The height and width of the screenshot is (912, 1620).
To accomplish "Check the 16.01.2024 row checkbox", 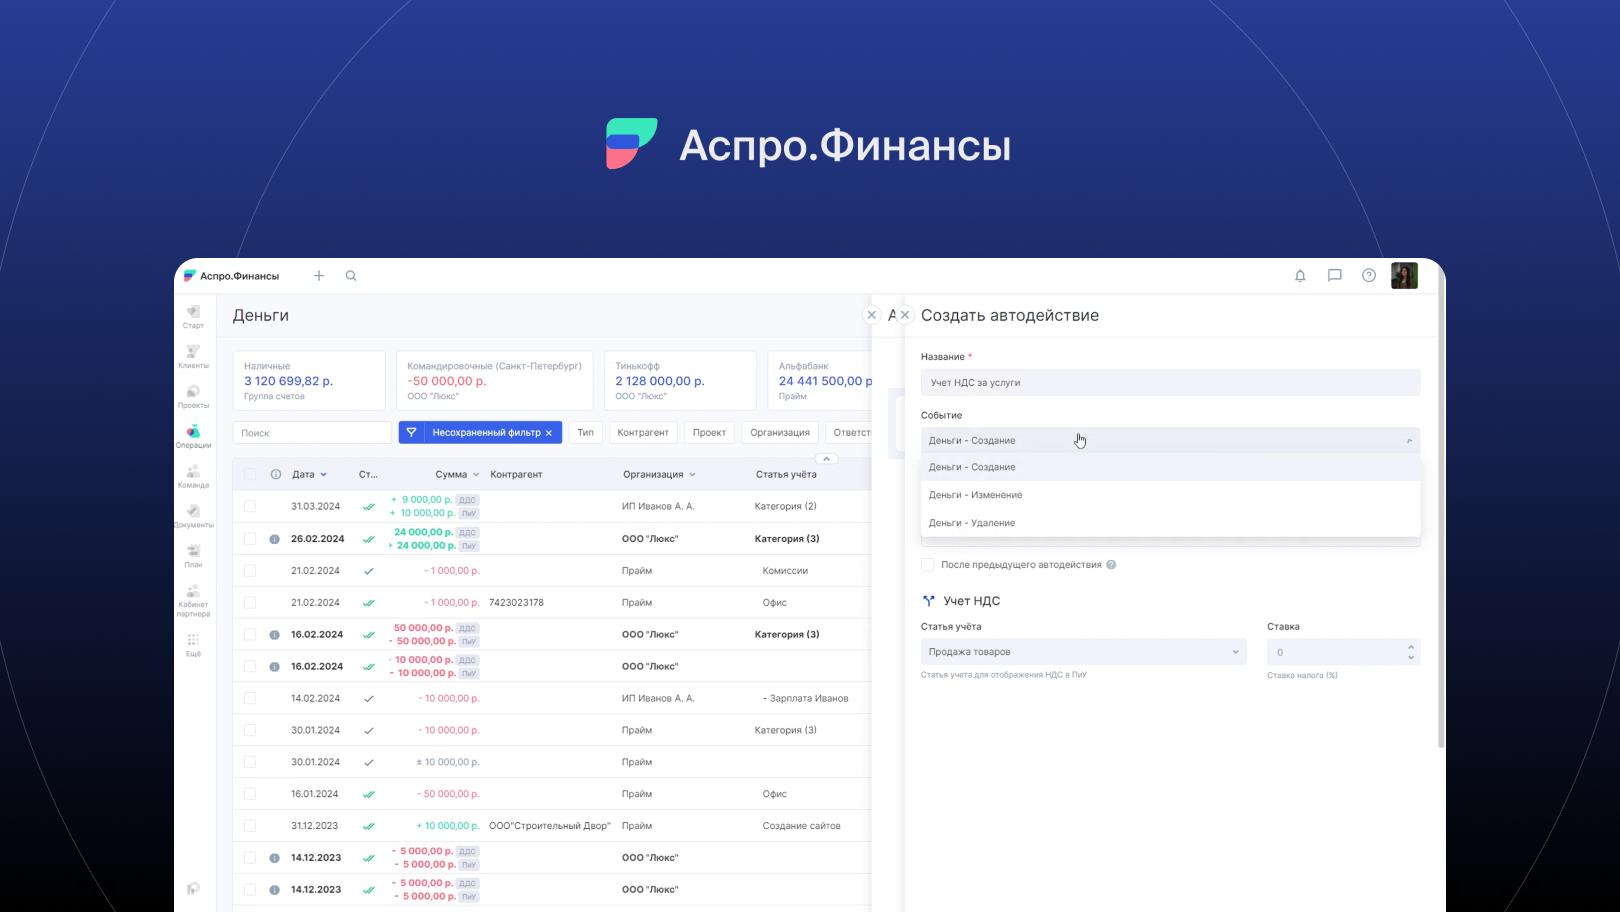I will 250,794.
